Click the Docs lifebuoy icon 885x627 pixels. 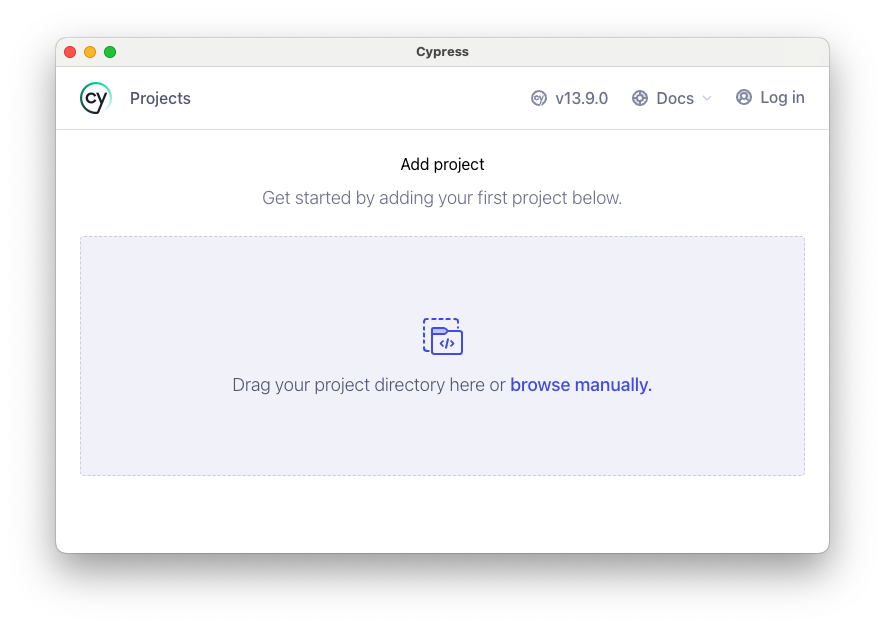pos(639,98)
